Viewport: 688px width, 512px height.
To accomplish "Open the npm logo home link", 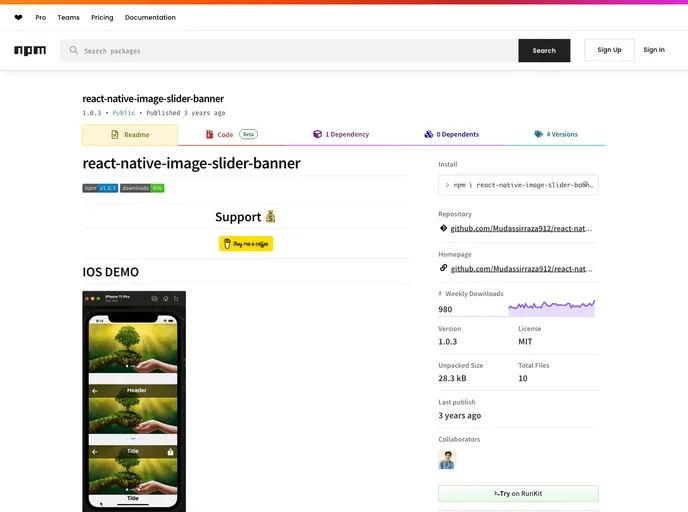I will [30, 50].
